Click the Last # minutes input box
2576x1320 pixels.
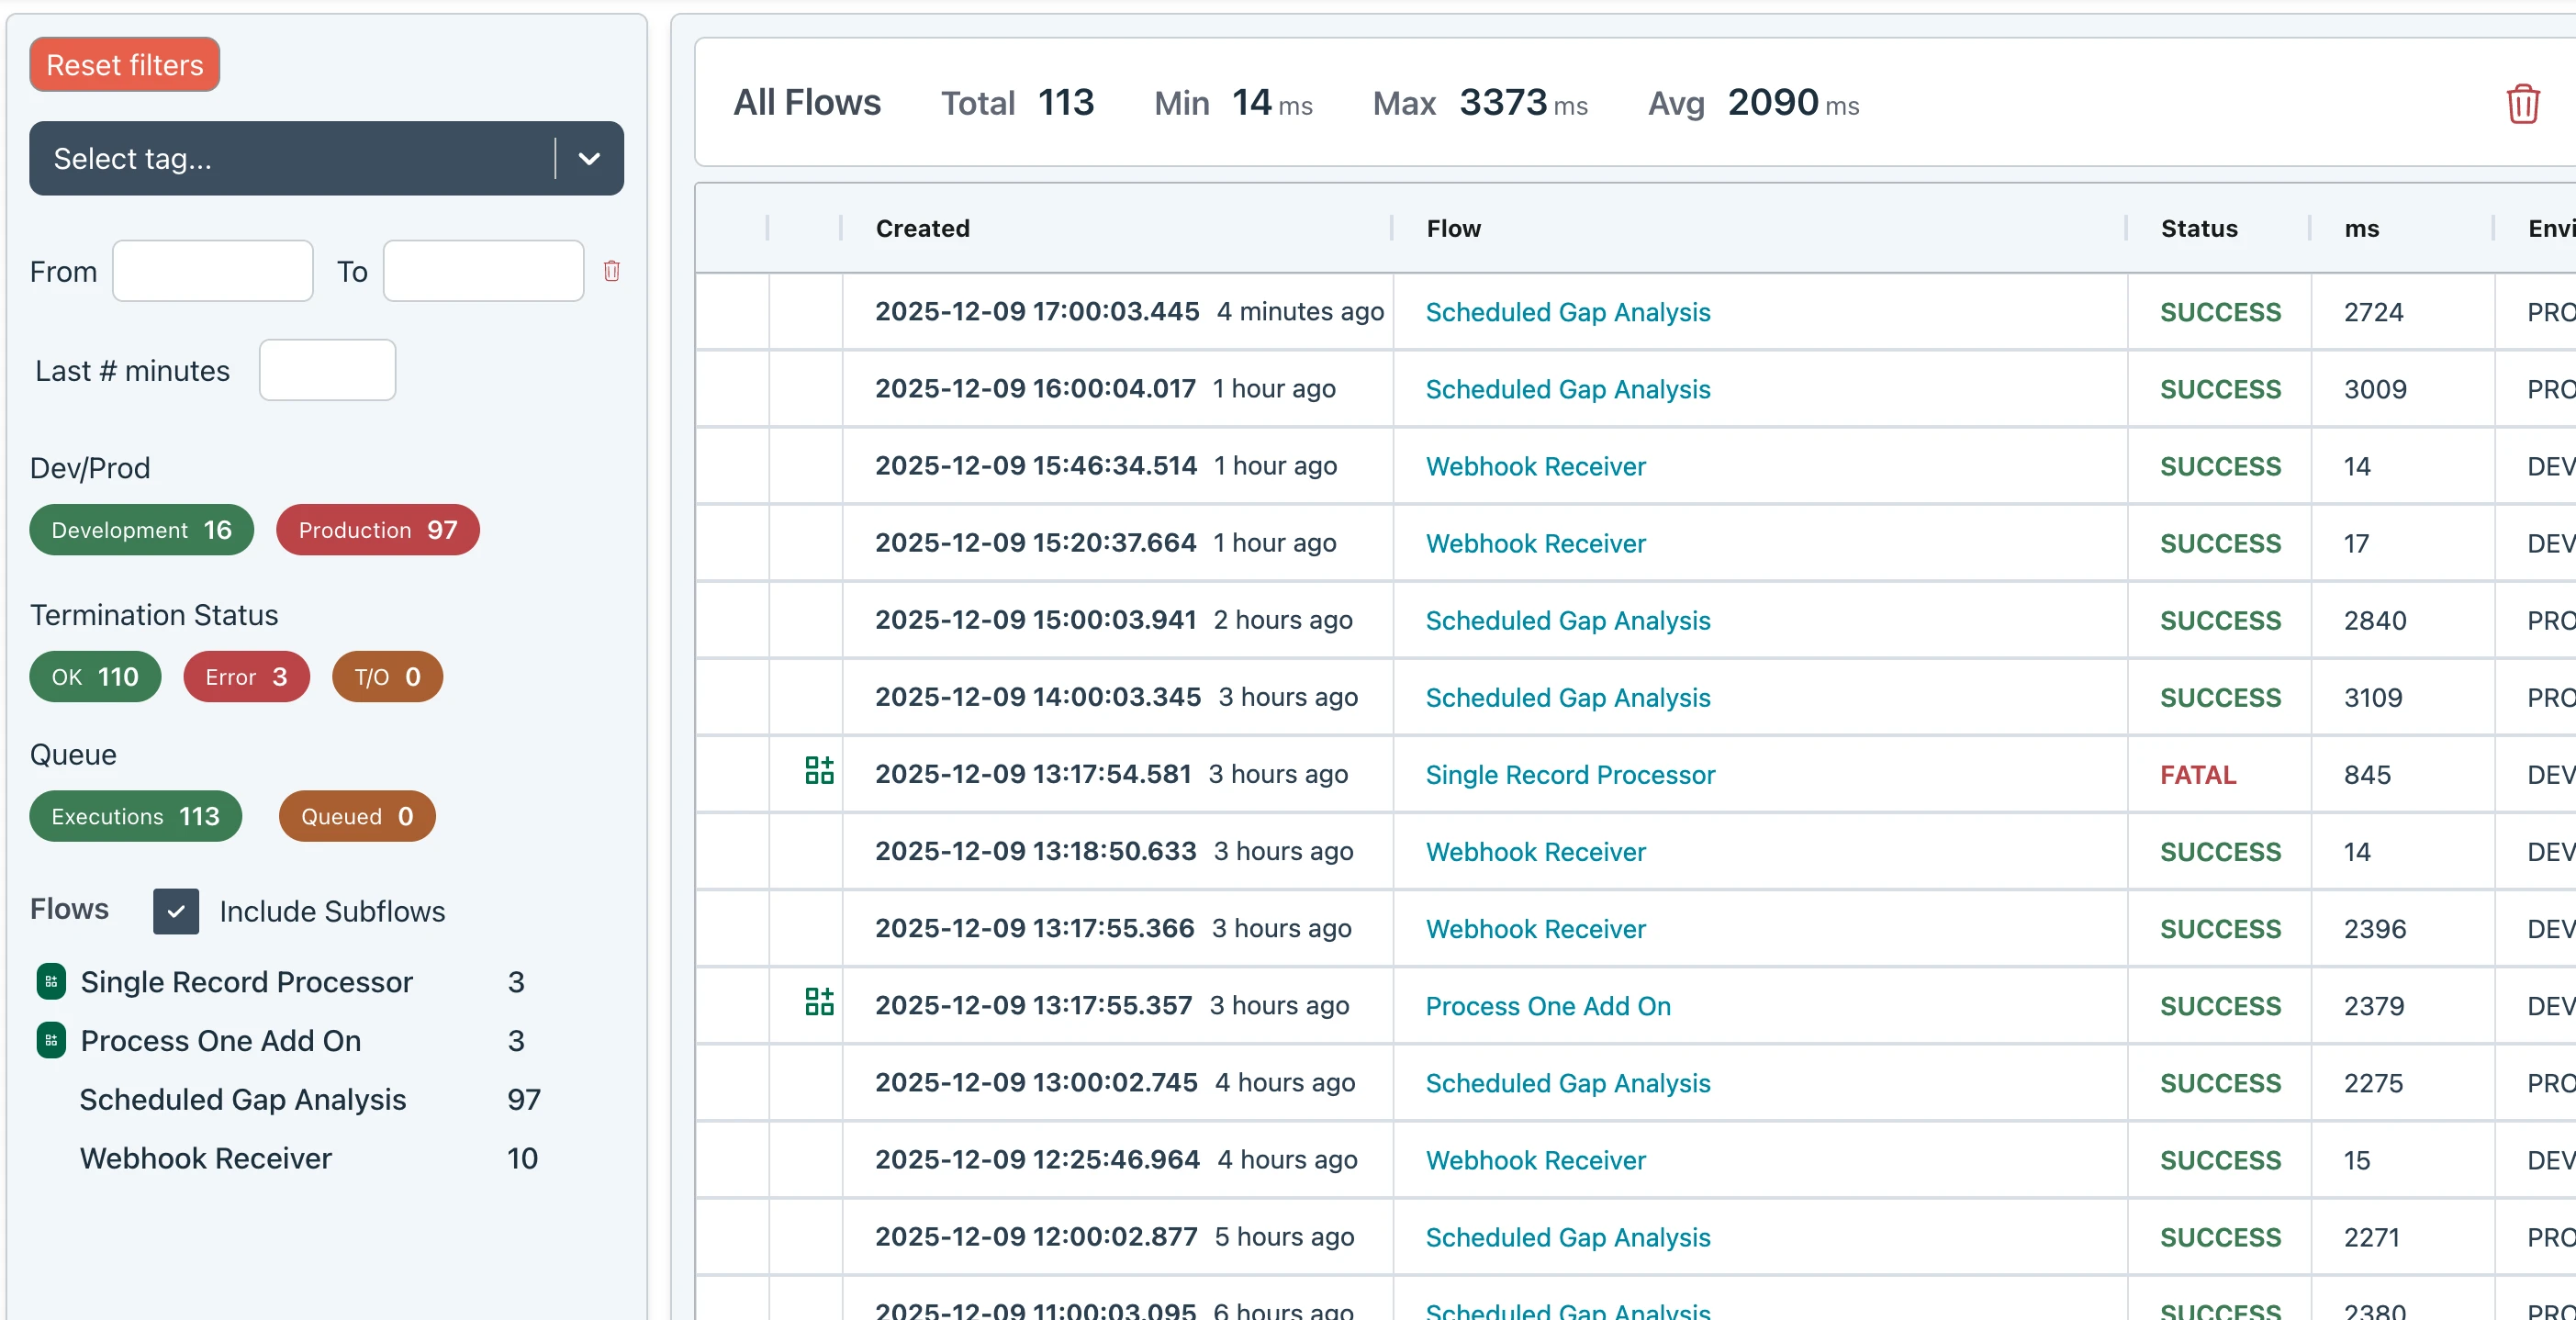(327, 371)
